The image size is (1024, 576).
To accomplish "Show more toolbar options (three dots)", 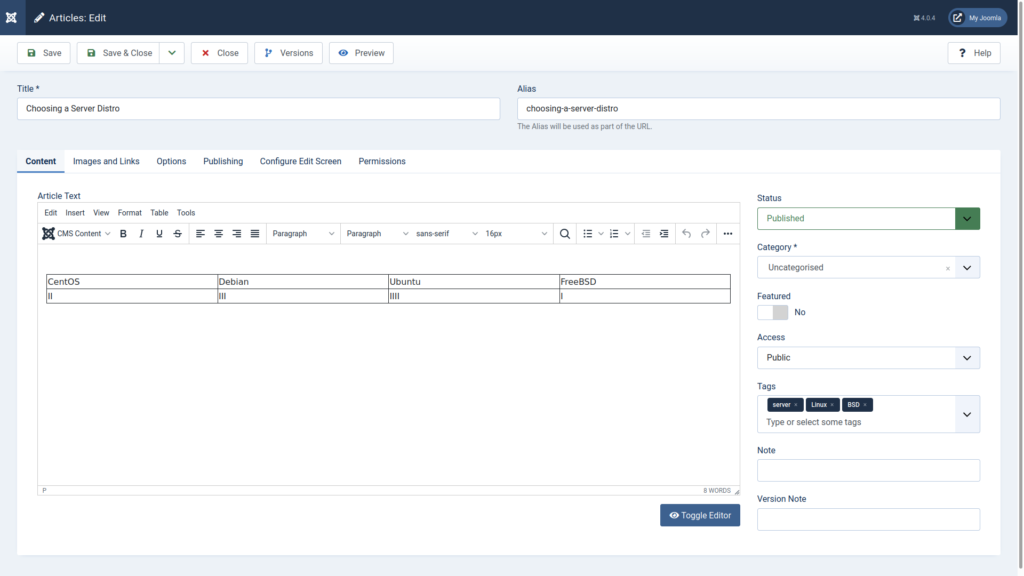I will (x=727, y=234).
